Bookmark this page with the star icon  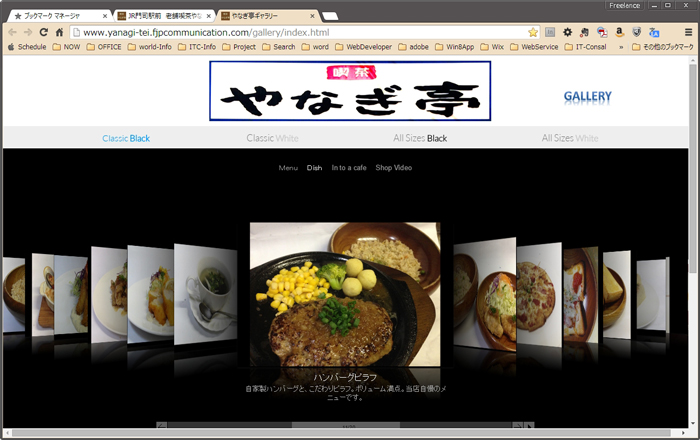(533, 32)
